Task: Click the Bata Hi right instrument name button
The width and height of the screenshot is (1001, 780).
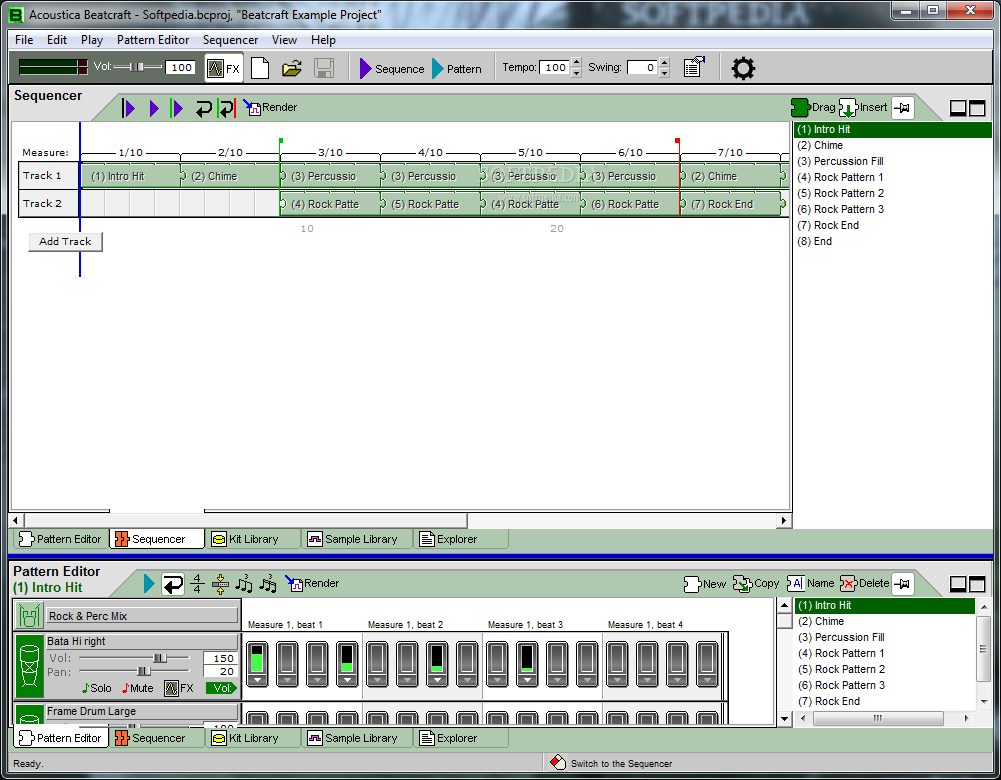Action: pyautogui.click(x=142, y=641)
